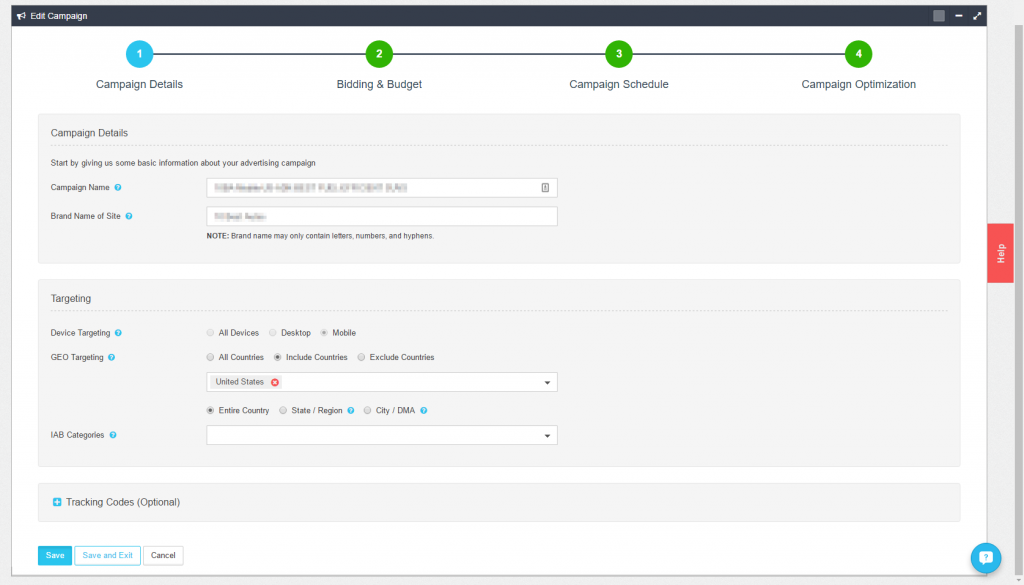The width and height of the screenshot is (1024, 585).
Task: Select All Devices radio option
Action: pos(210,333)
